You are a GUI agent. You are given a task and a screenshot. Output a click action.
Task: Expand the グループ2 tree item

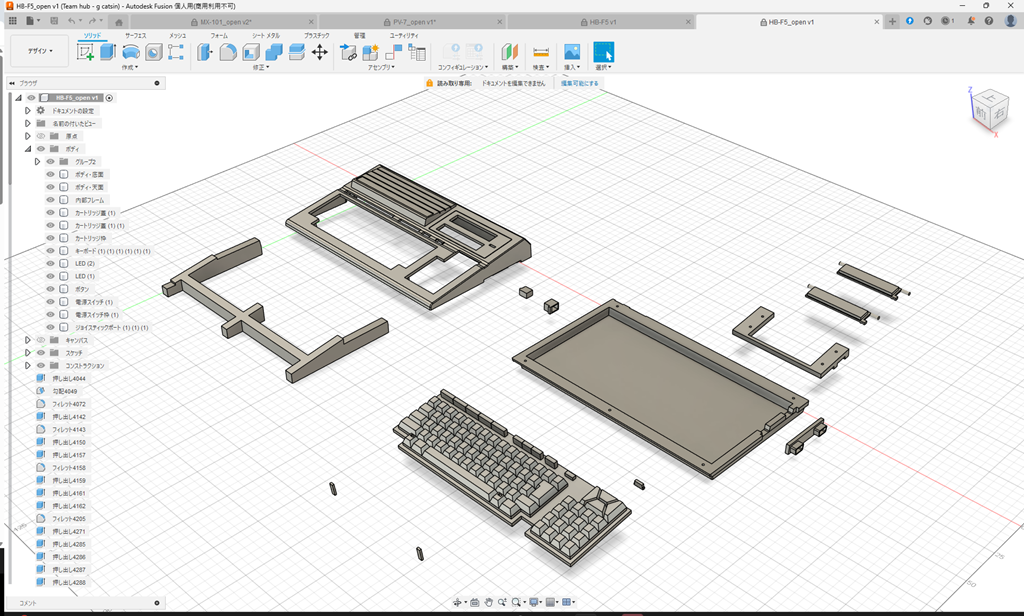(37, 161)
